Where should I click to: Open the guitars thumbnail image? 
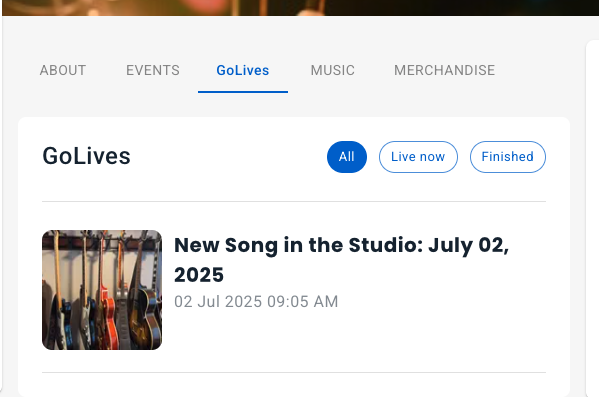click(102, 290)
